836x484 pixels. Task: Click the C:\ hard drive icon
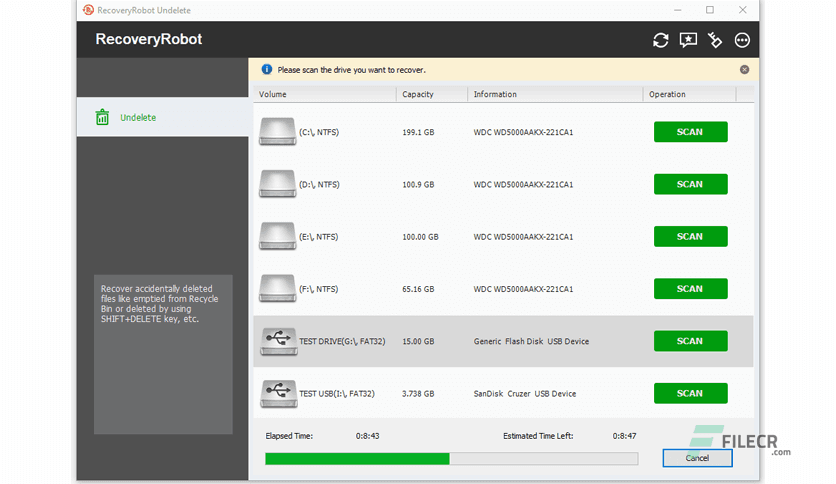(277, 132)
